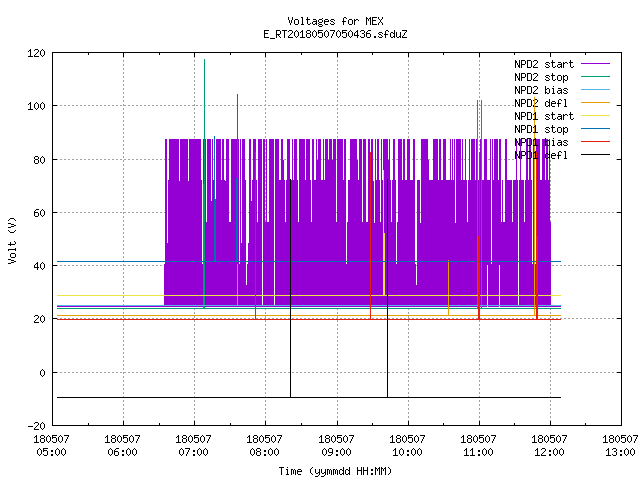The image size is (640, 480).
Task: Click the y-axis tick label 0
Action: [x=42, y=373]
